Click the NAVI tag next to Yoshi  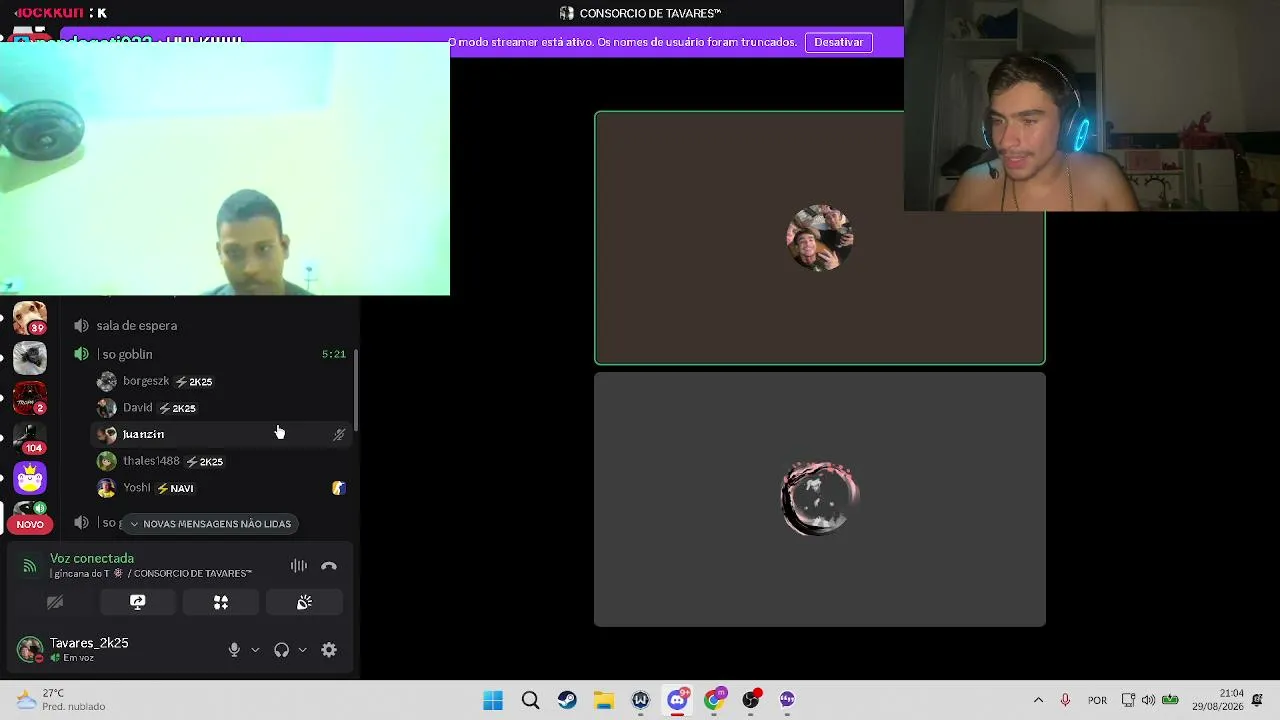coord(175,488)
